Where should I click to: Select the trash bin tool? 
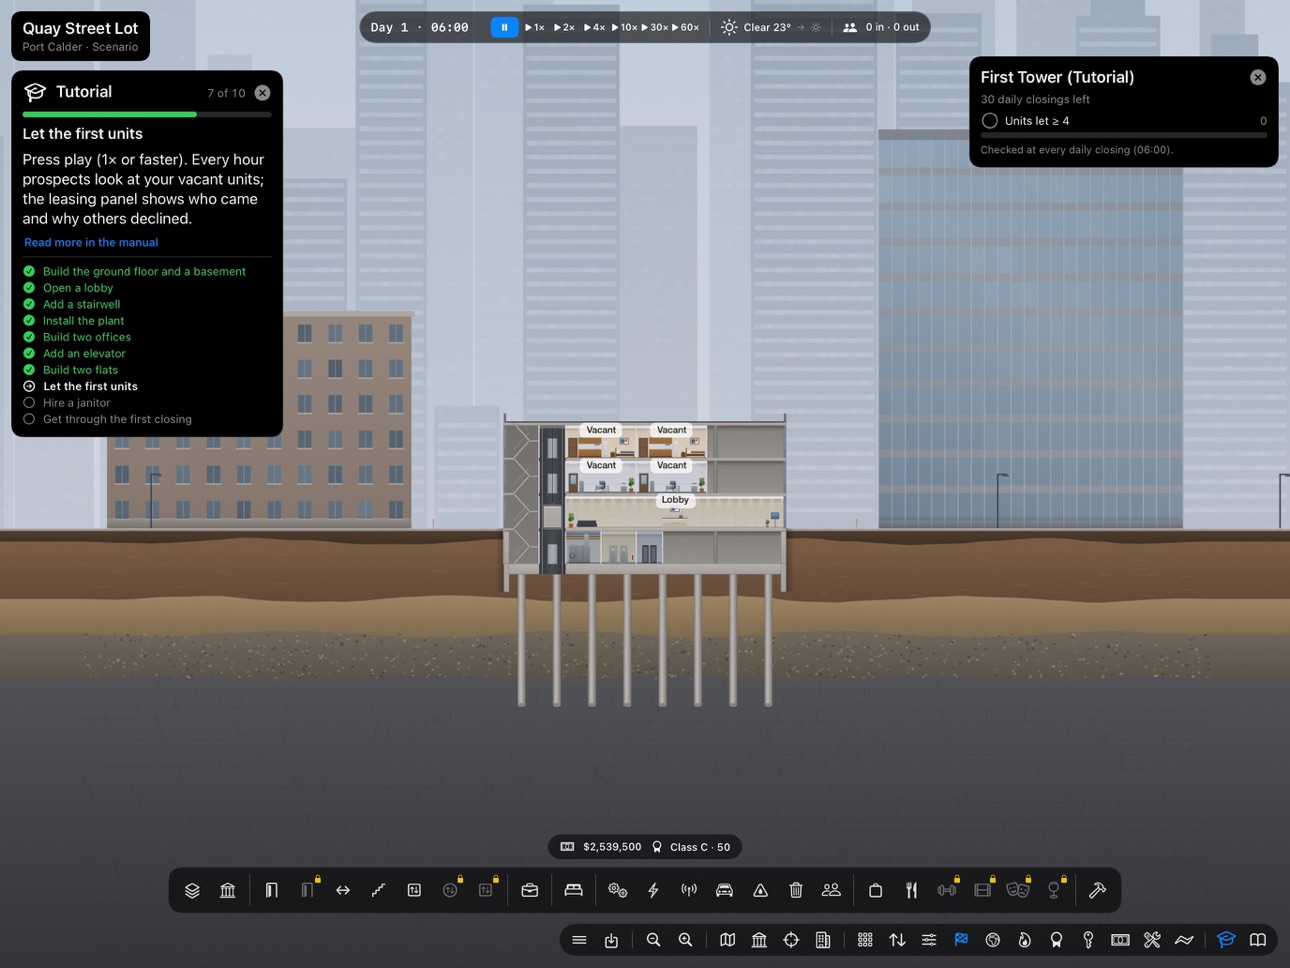(x=796, y=890)
